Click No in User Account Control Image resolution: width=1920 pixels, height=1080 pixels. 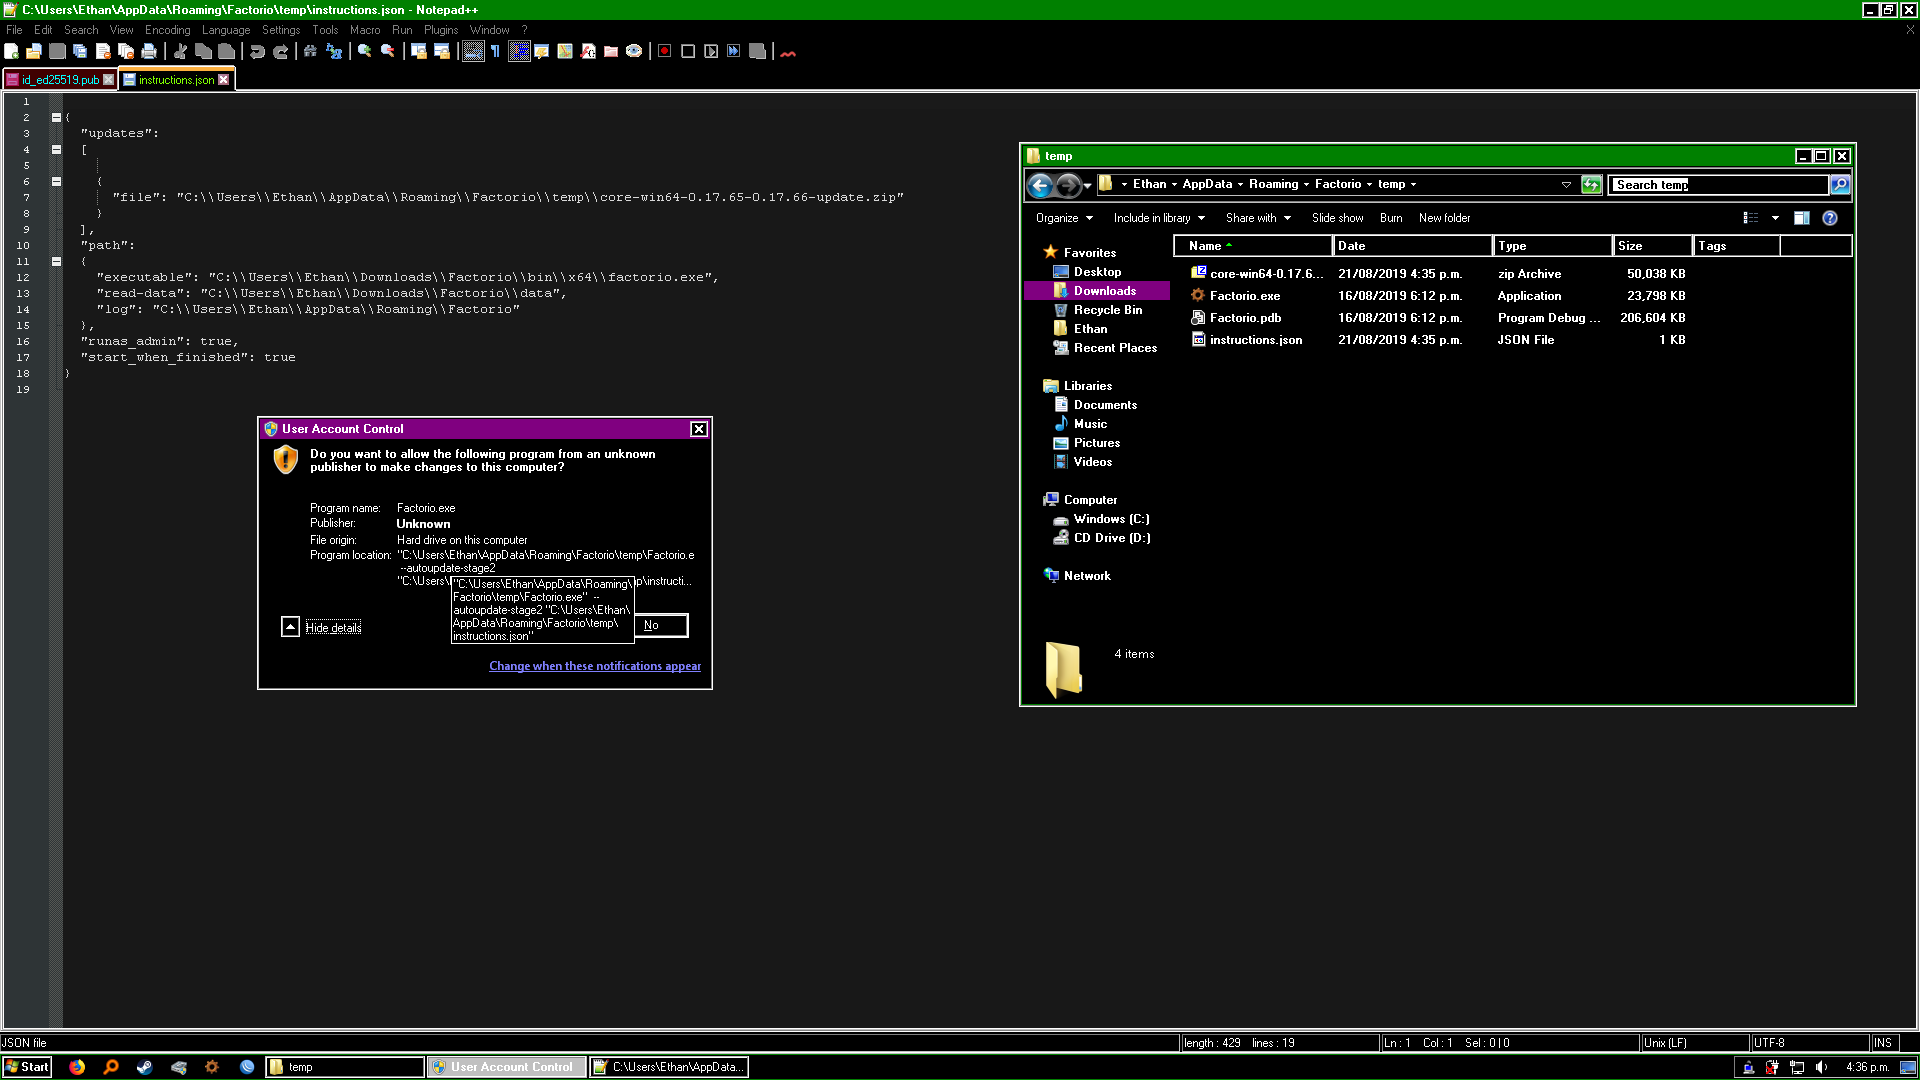661,625
